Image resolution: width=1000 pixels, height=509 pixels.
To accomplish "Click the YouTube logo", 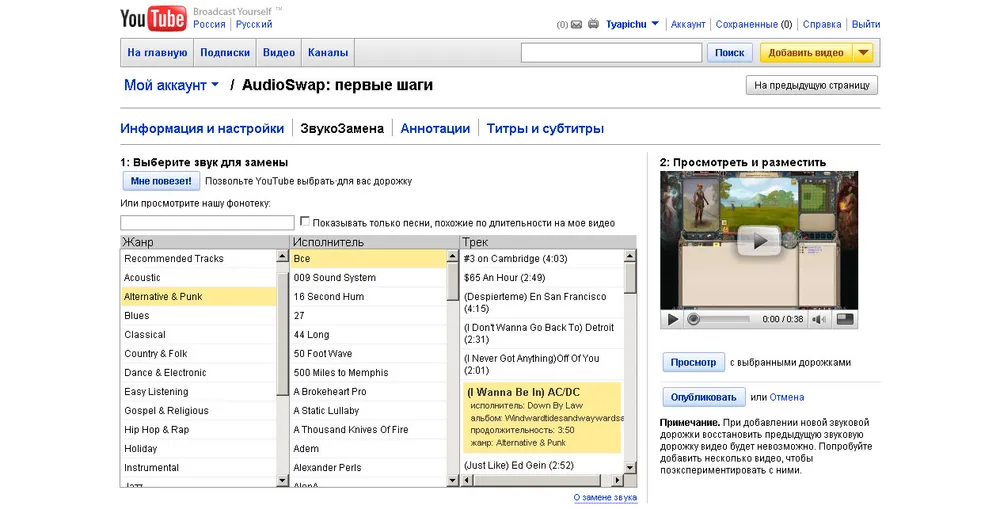I will [153, 18].
